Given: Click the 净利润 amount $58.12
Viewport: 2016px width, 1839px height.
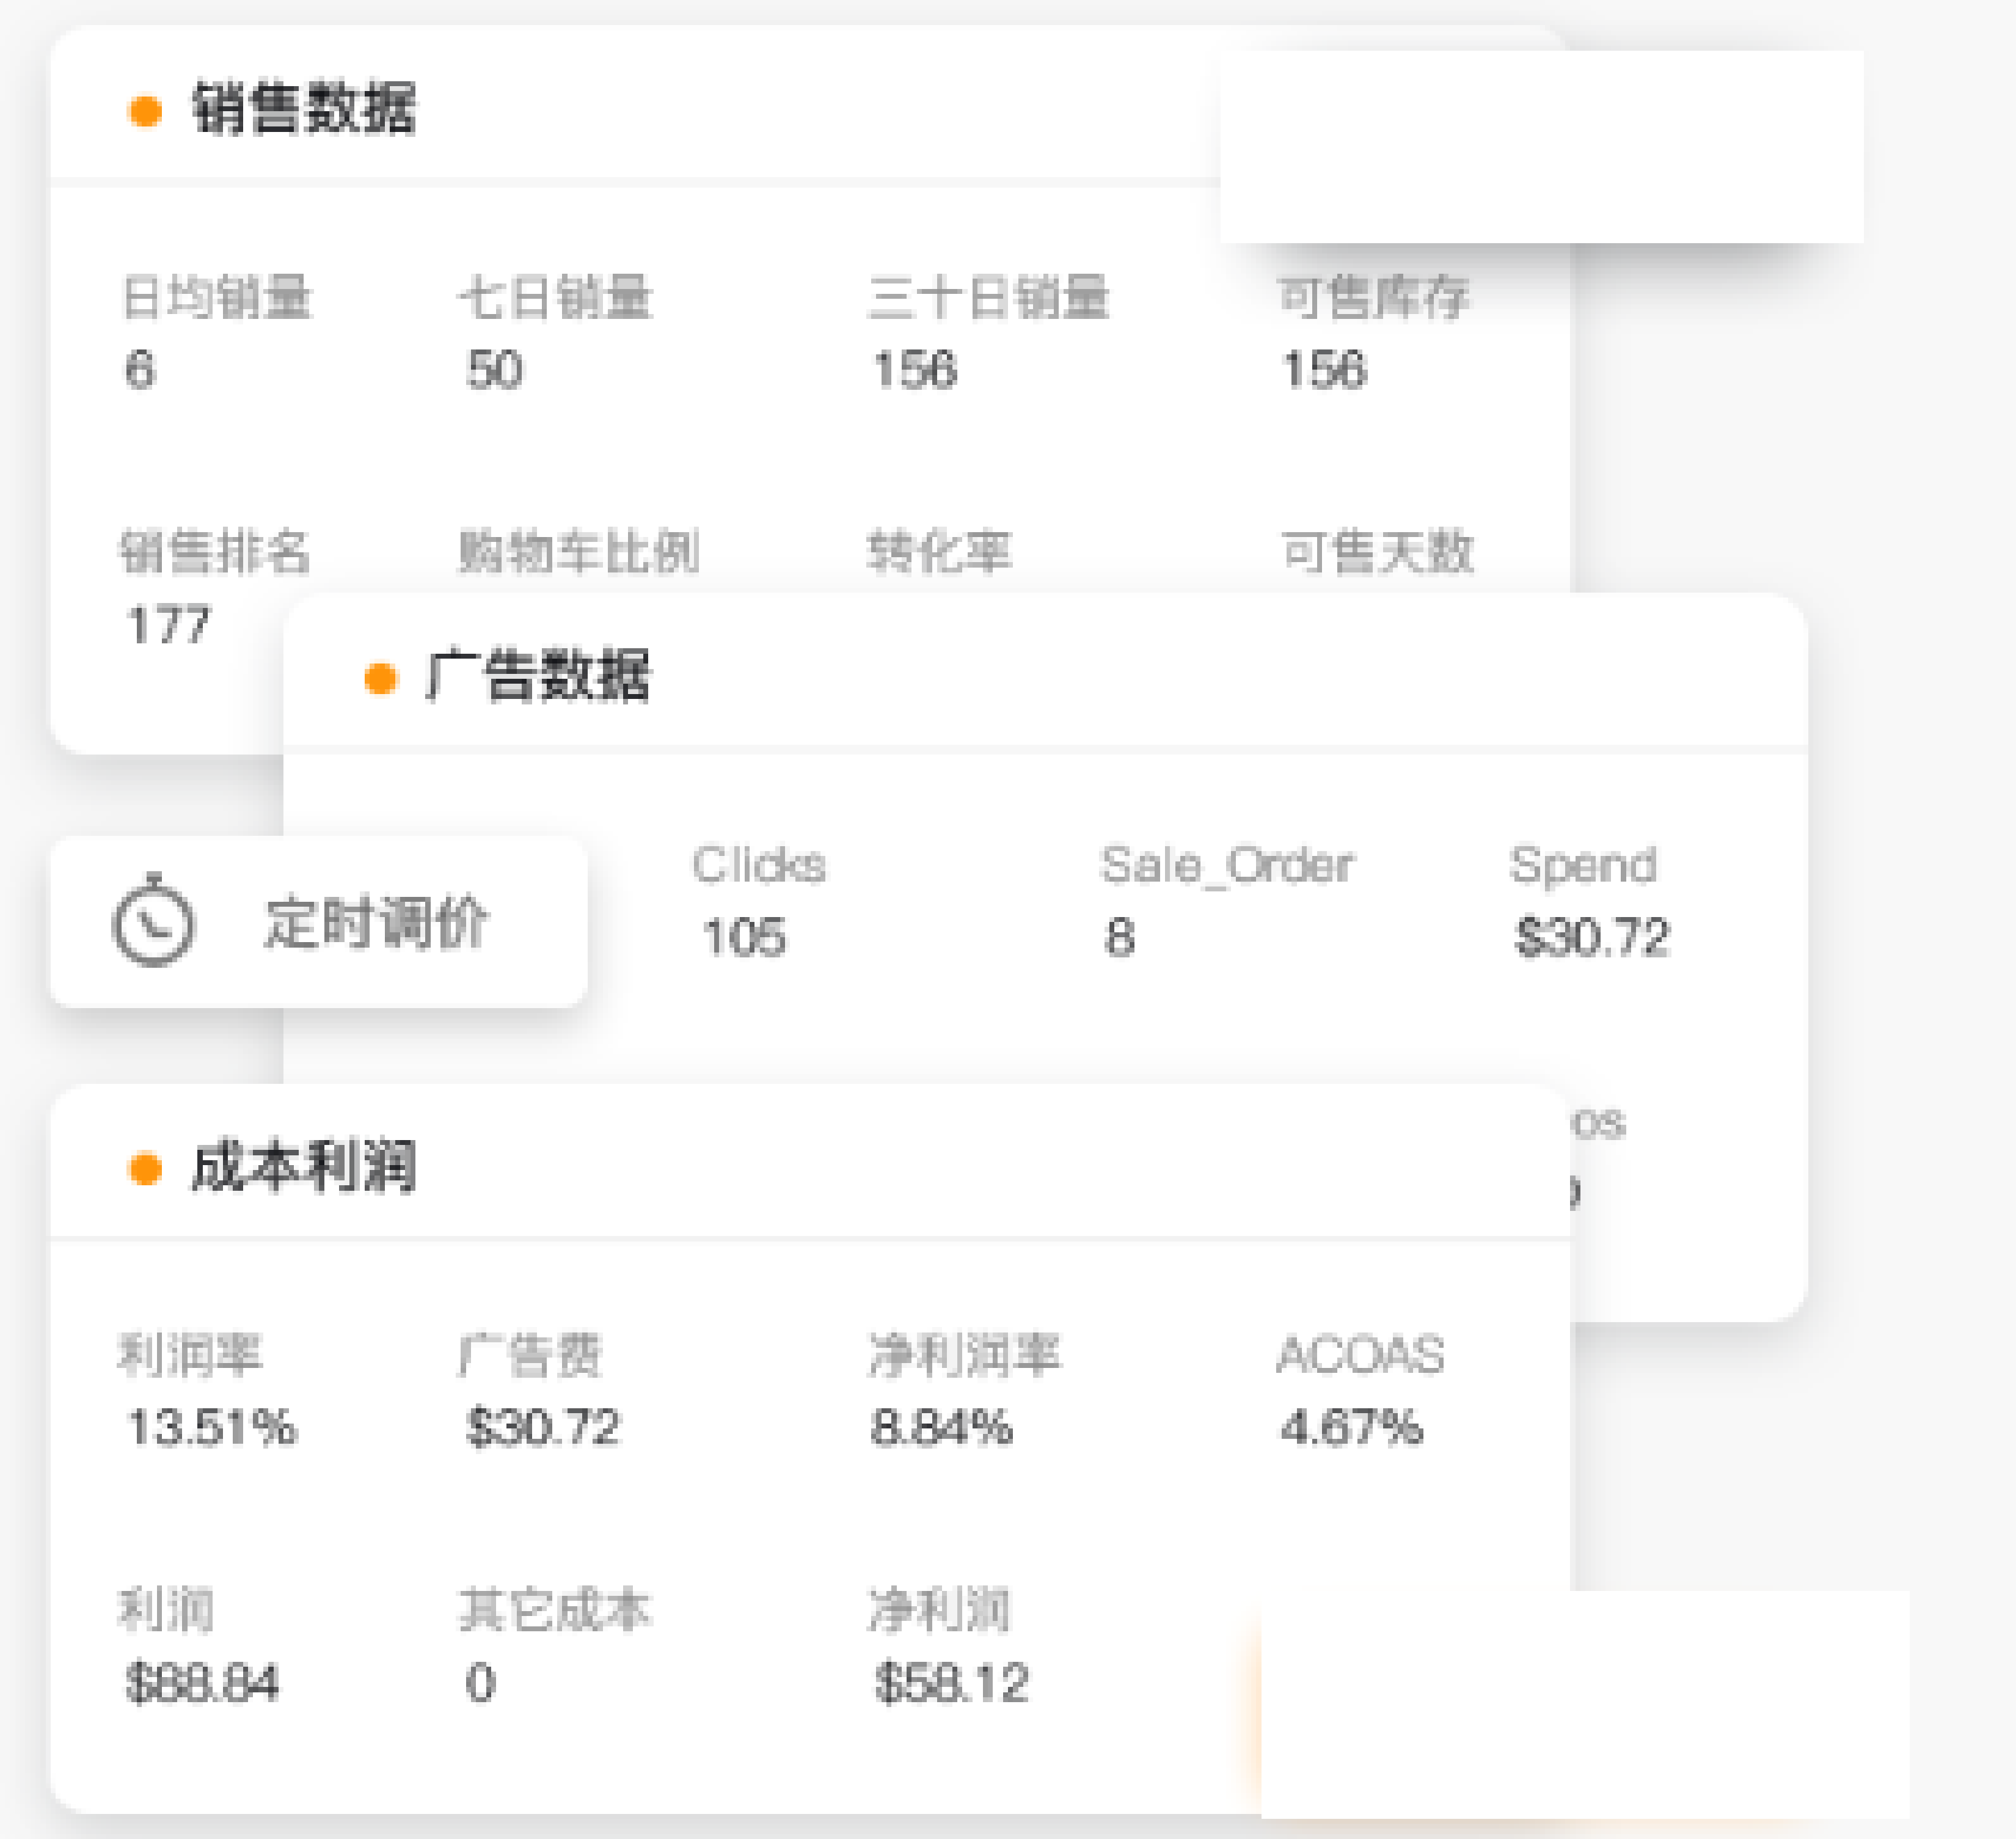Looking at the screenshot, I should [951, 1683].
